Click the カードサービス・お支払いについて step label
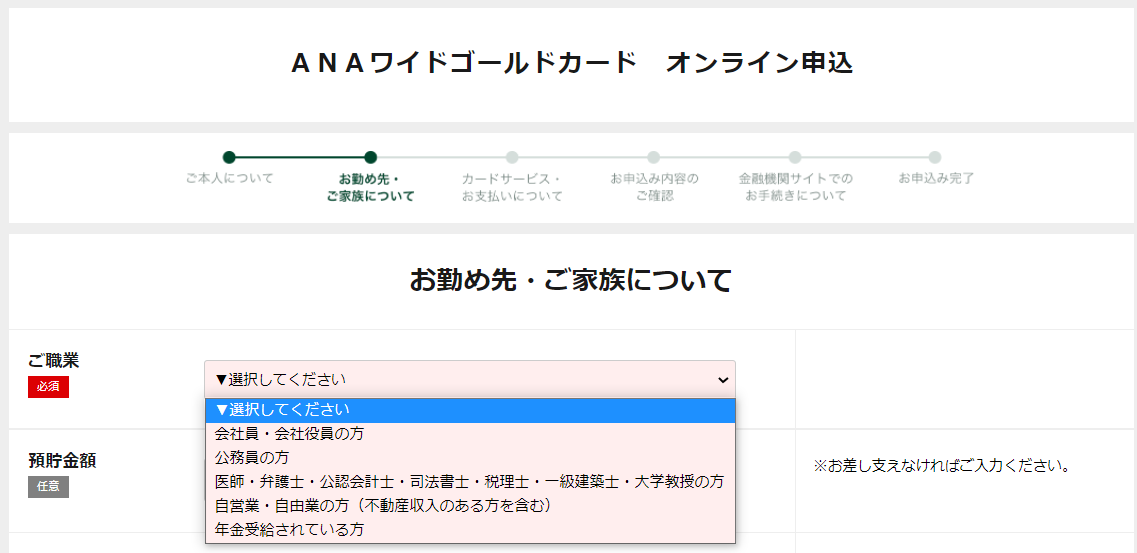This screenshot has height=553, width=1137. click(x=512, y=187)
